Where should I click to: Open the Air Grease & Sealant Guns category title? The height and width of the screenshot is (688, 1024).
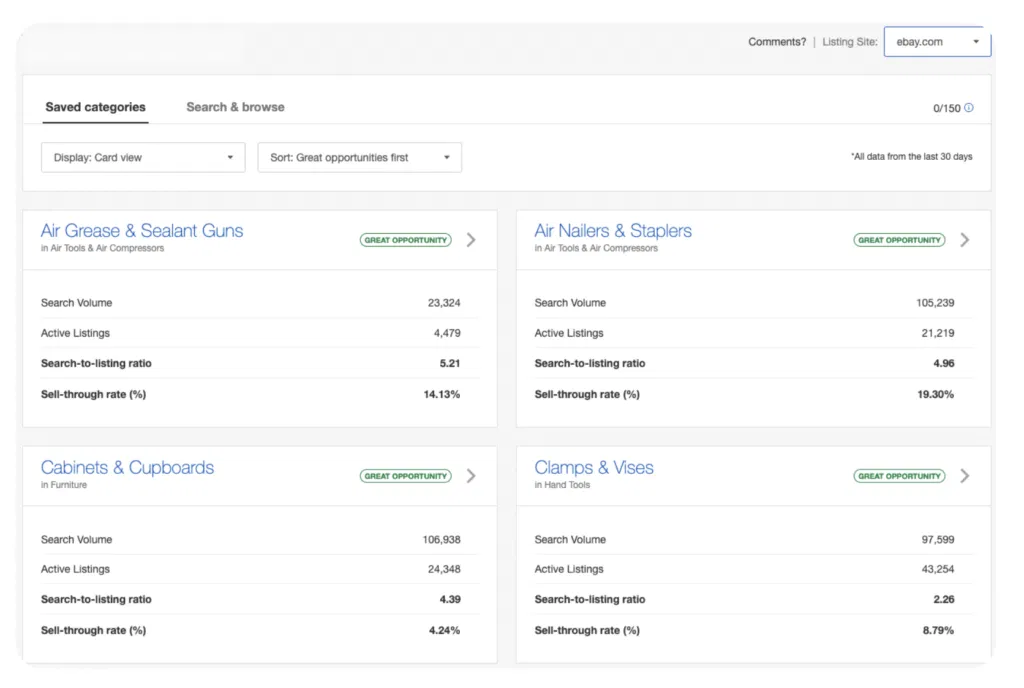(x=142, y=230)
